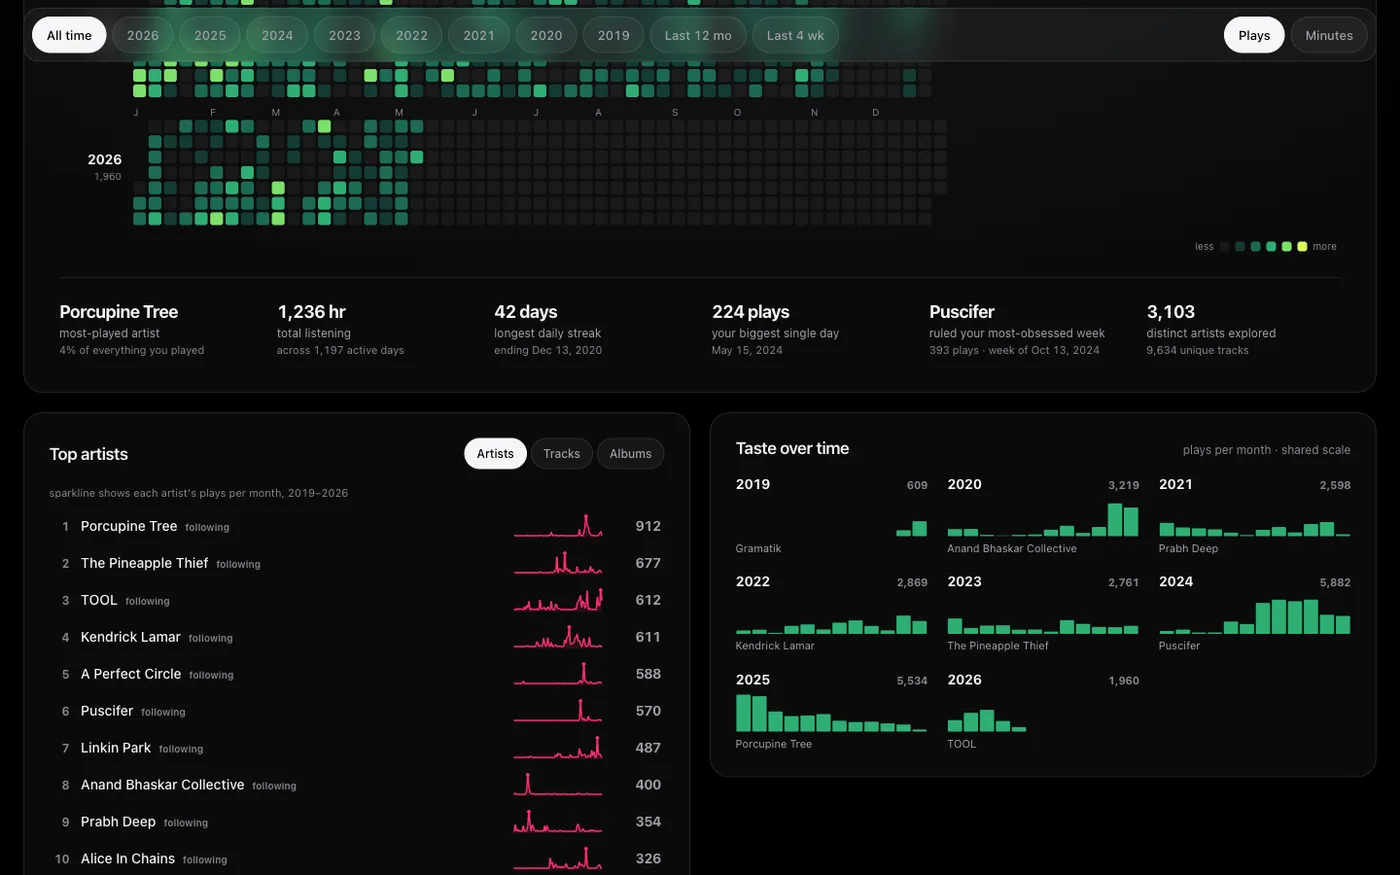This screenshot has height=875, width=1400.
Task: Select the All time range pill
Action: point(69,35)
